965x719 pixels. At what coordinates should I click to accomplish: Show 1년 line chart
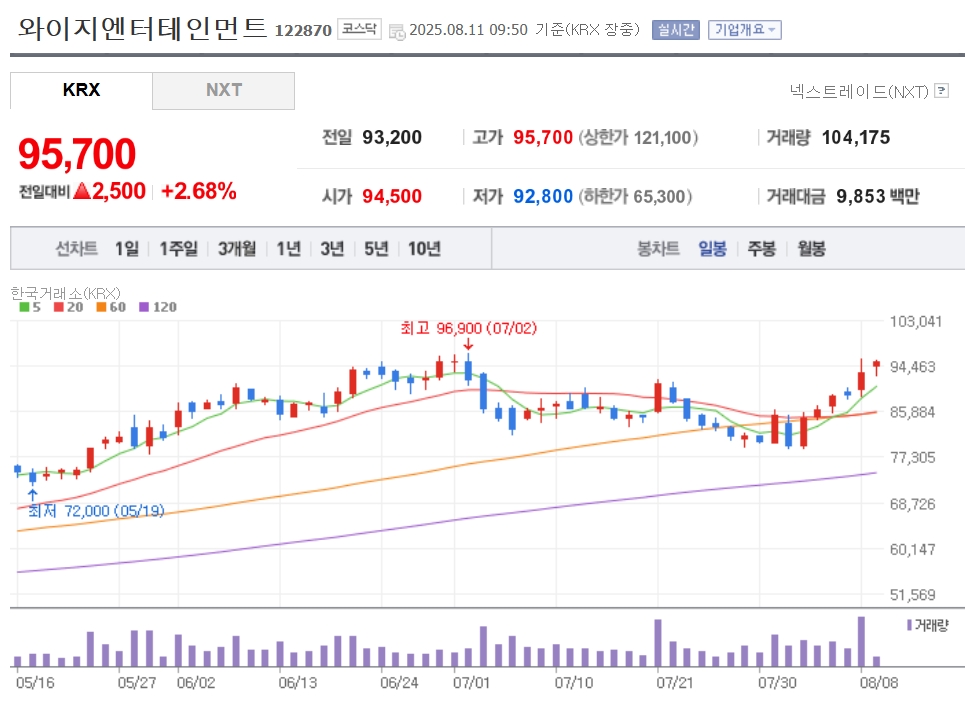(289, 249)
